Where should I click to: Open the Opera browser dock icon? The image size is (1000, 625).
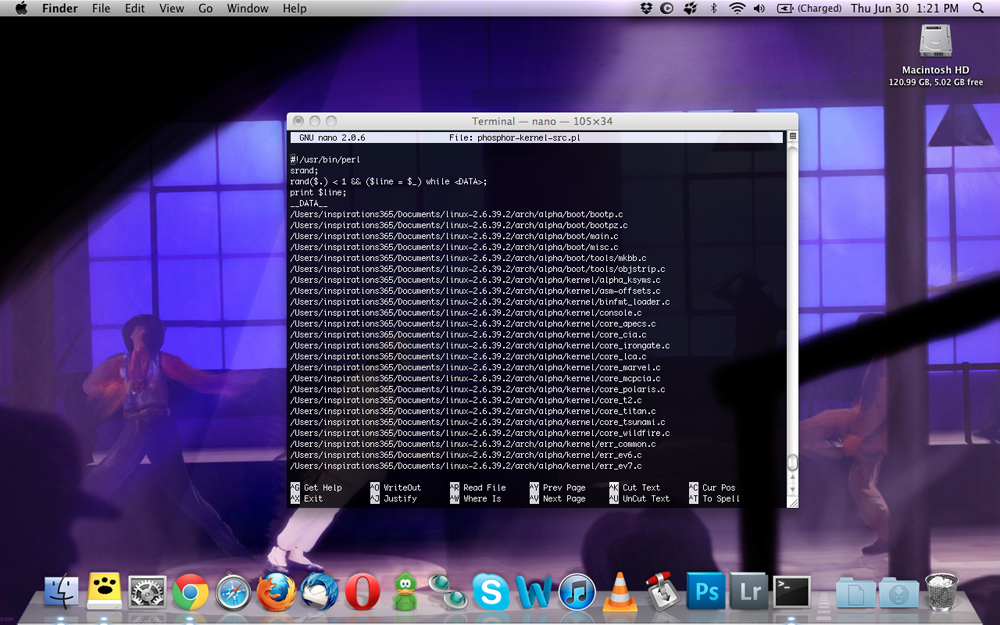[x=362, y=592]
